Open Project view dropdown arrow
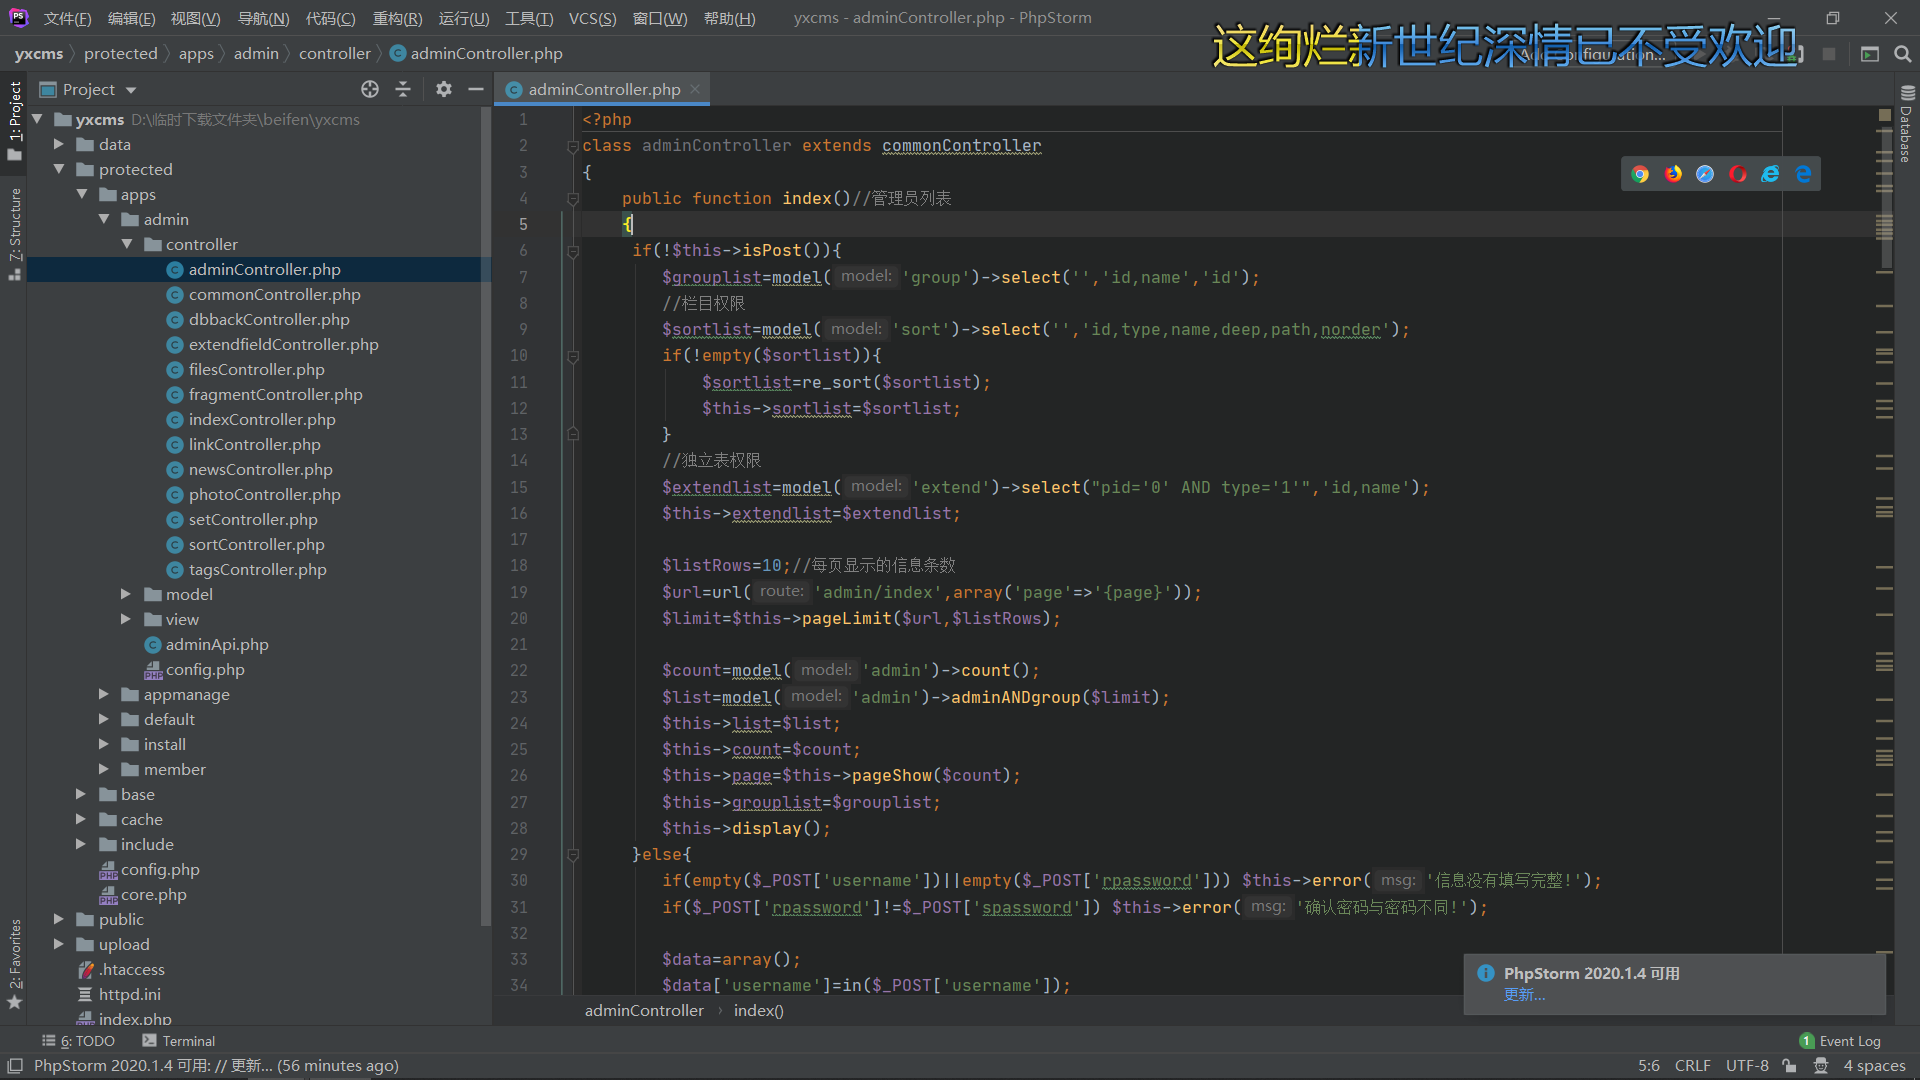The image size is (1920, 1080). tap(131, 90)
